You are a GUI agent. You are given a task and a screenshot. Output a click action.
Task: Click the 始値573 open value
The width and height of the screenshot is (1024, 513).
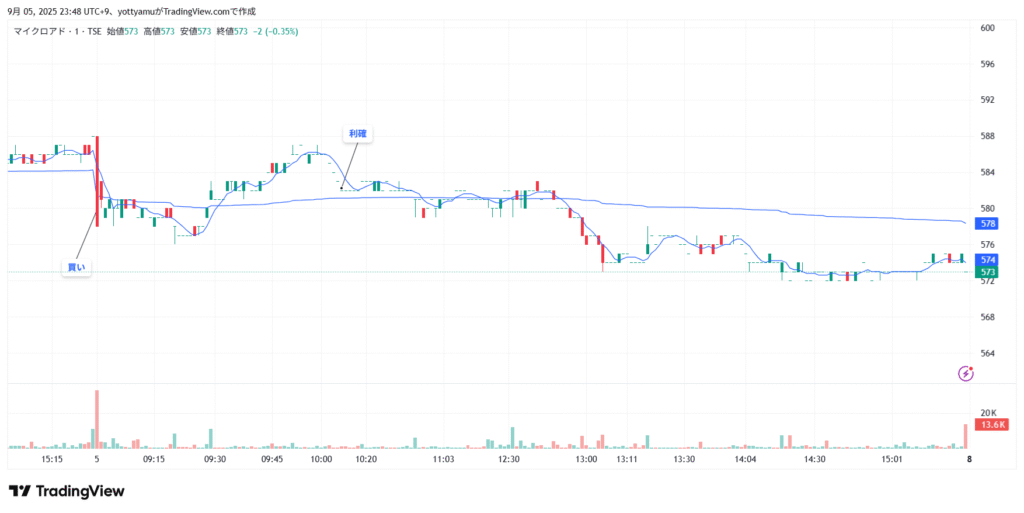122,31
